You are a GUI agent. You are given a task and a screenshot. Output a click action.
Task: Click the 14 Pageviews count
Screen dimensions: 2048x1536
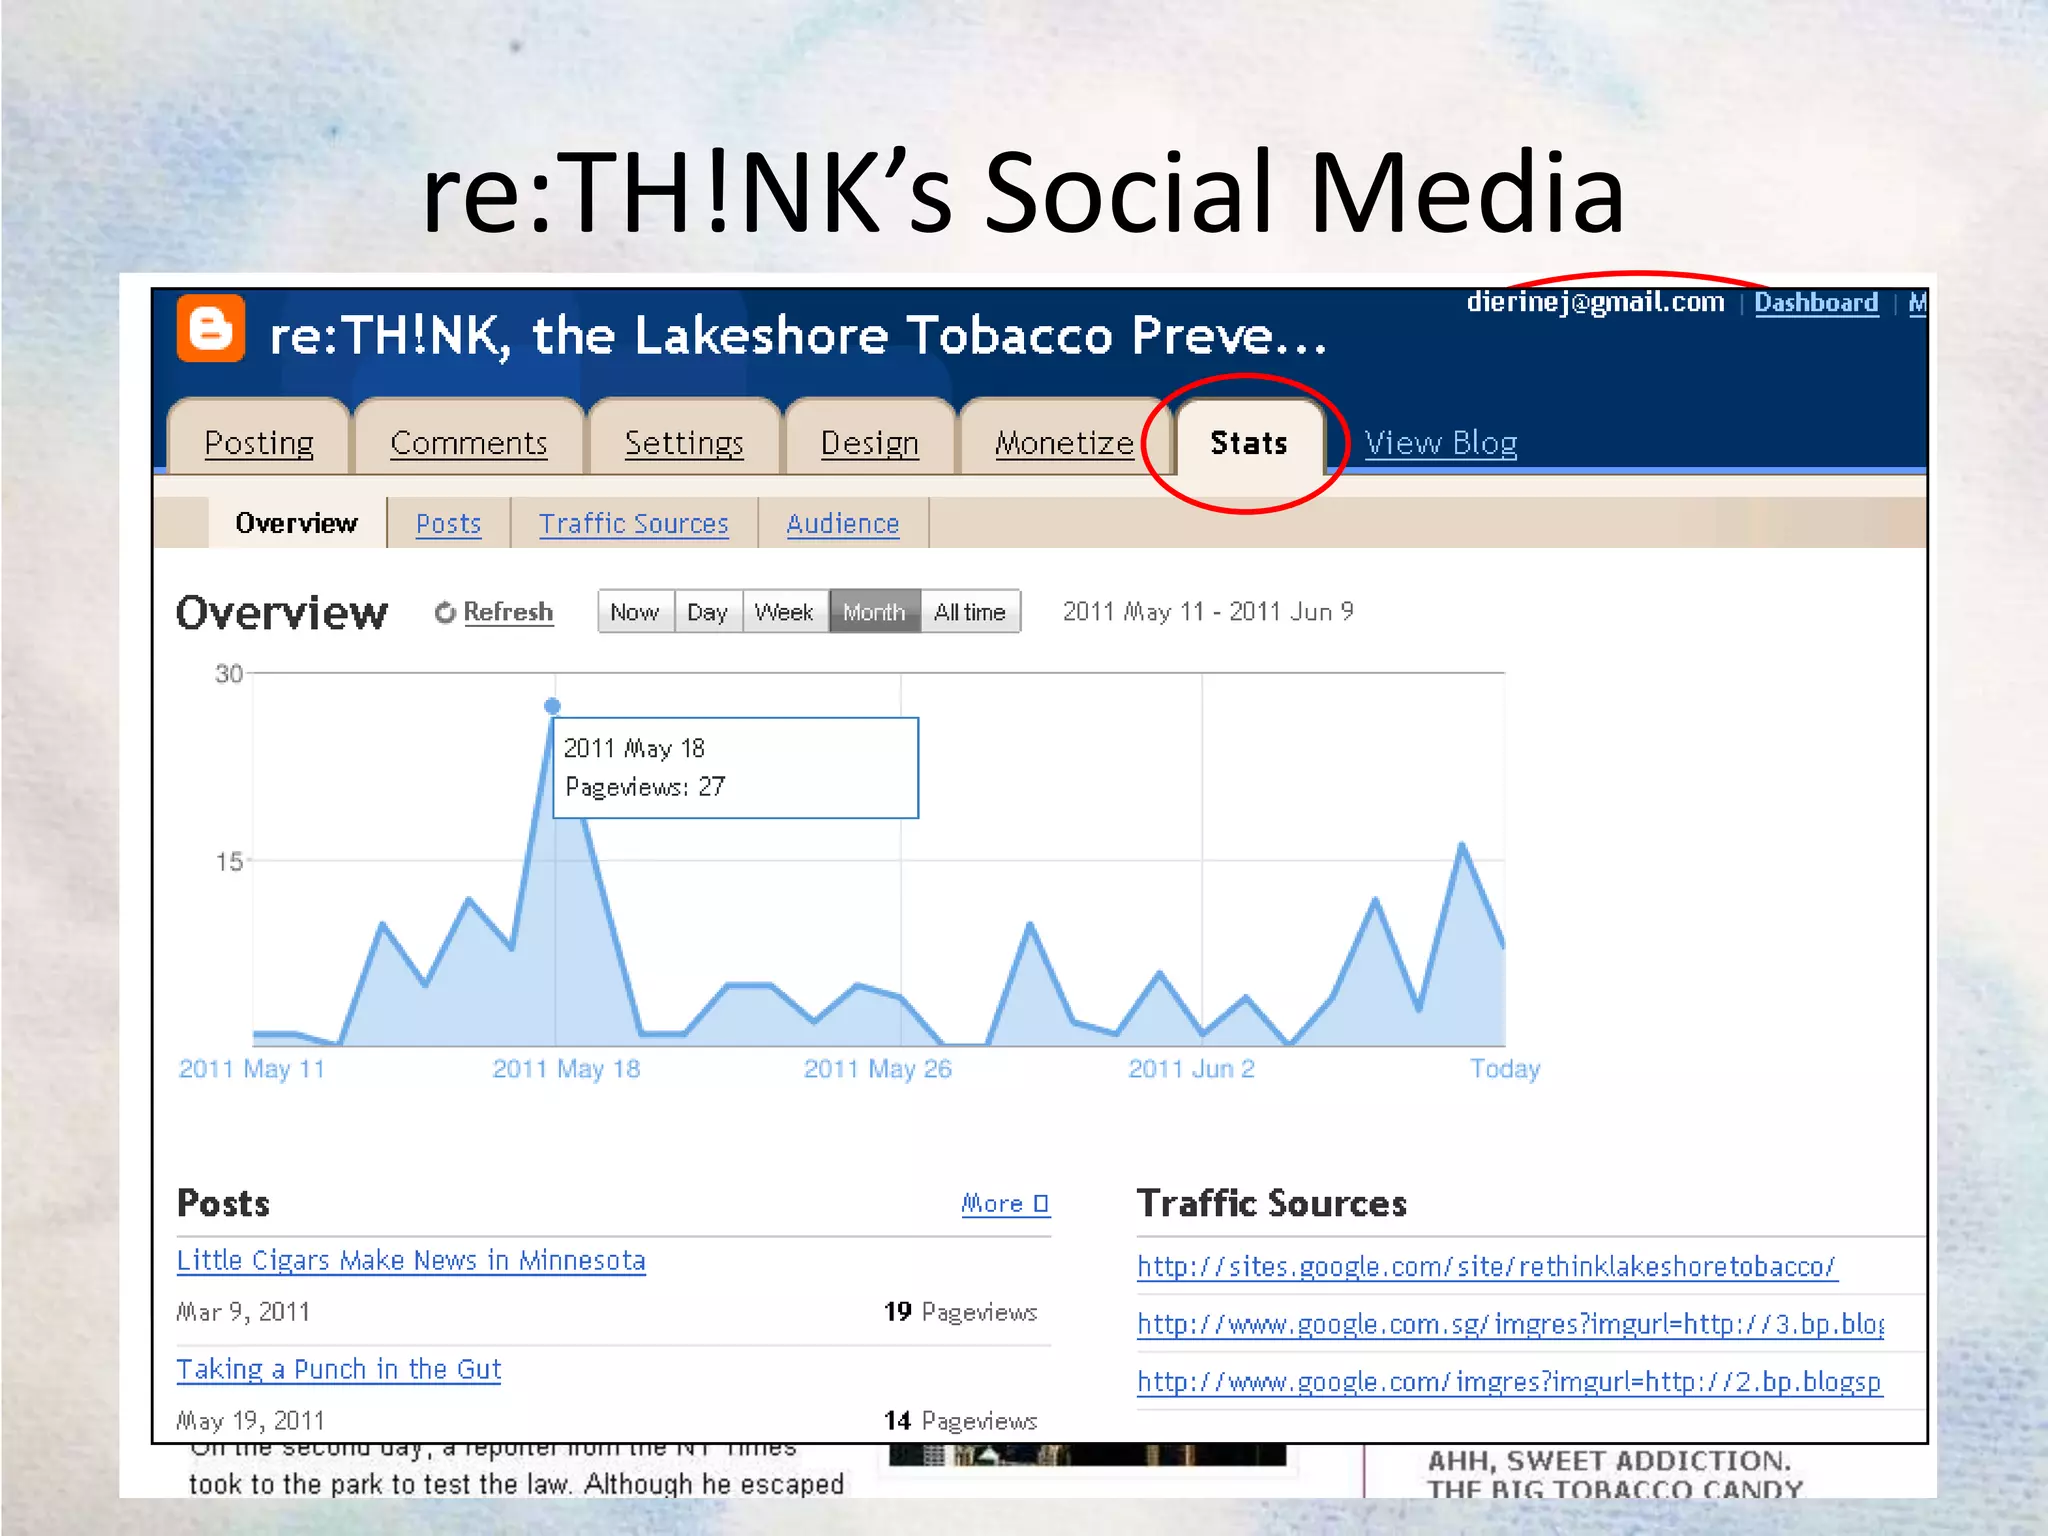click(960, 1421)
